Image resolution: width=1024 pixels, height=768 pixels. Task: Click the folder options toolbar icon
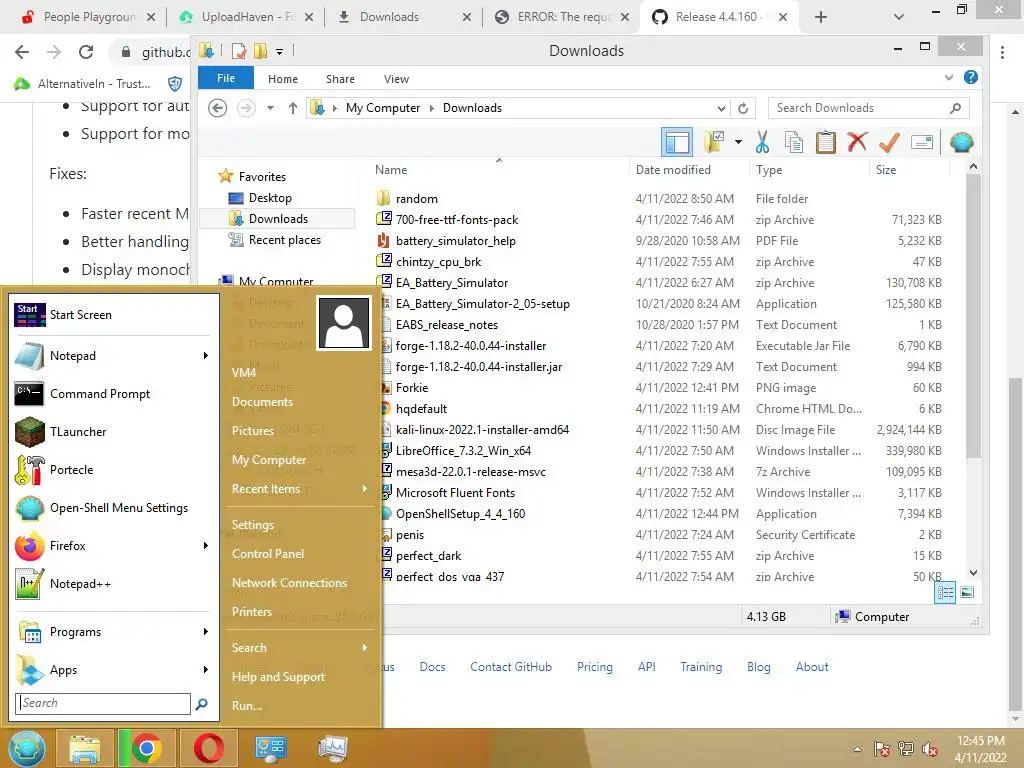pyautogui.click(x=714, y=142)
